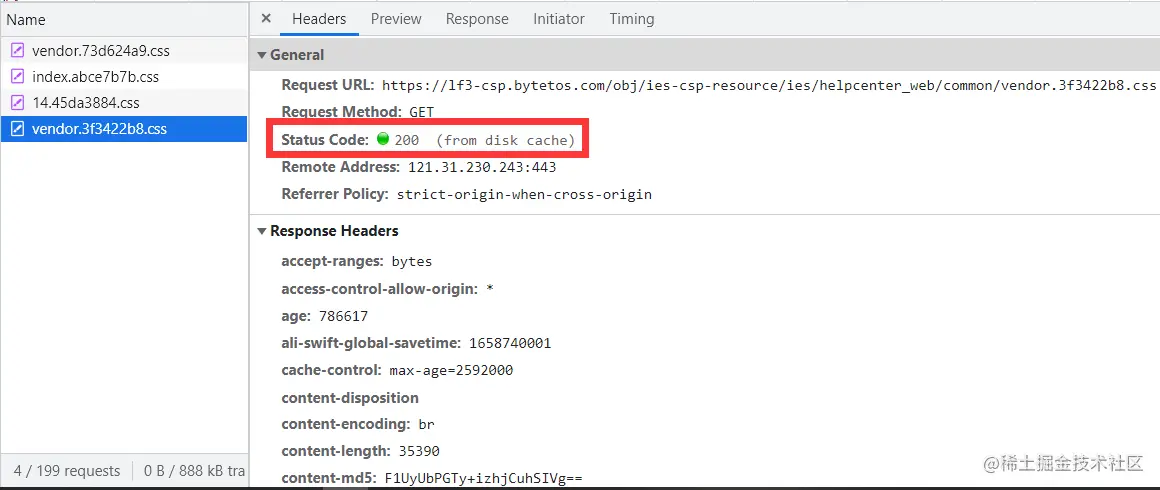This screenshot has width=1160, height=490.
Task: Click the Remote Address 121.31.230.243:443 value
Action: (482, 167)
